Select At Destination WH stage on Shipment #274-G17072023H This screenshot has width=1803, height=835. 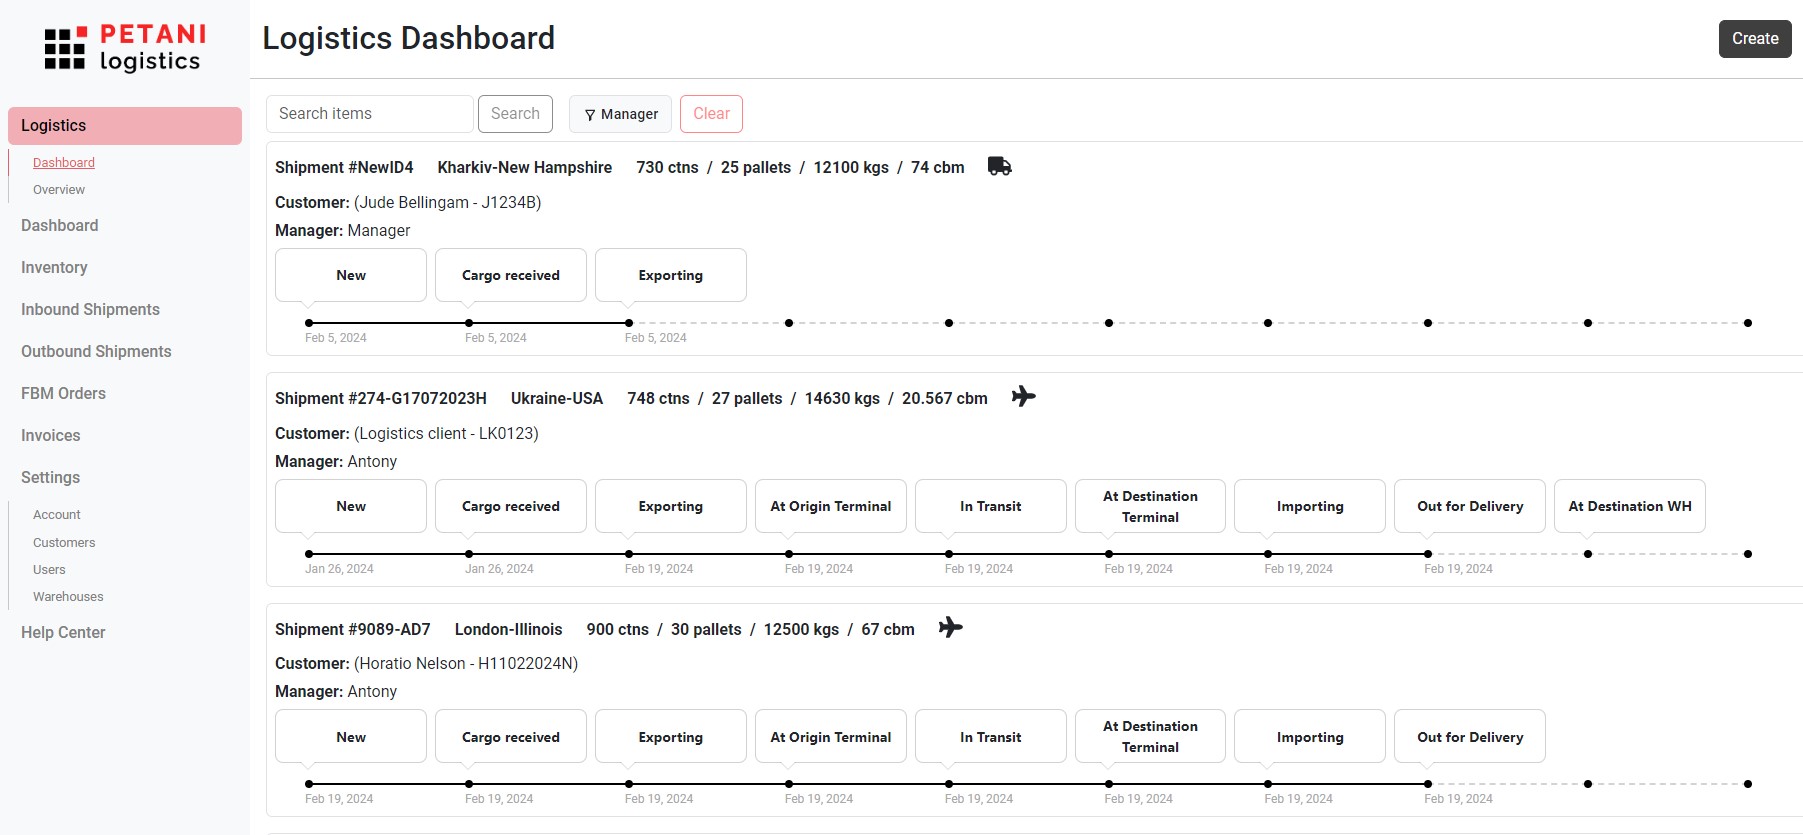(1629, 506)
